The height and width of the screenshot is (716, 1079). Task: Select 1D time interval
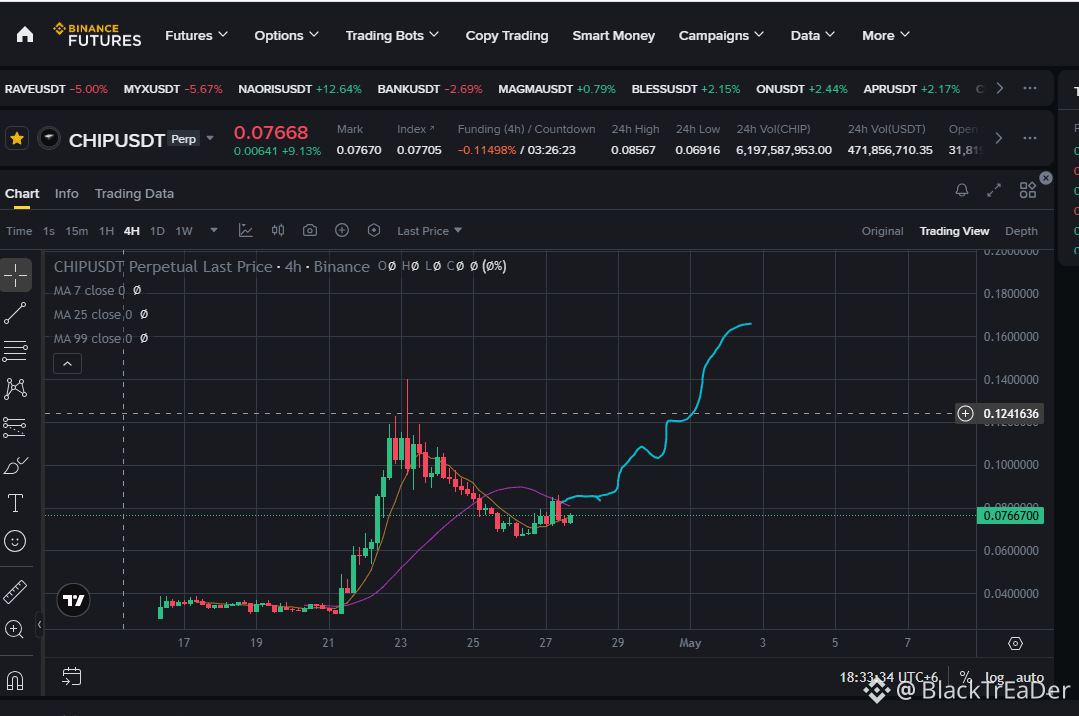(157, 231)
